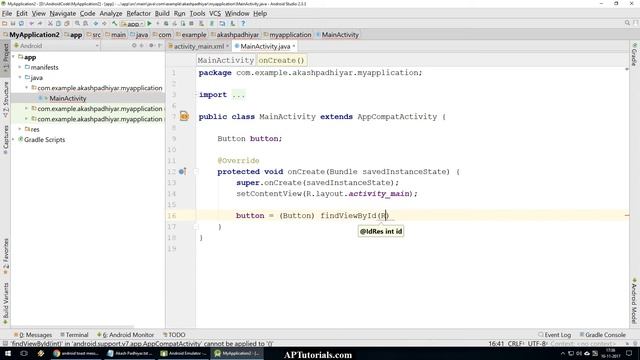Screen dimensions: 640x360
Task: Open the Gradle Console
Action: [602, 335]
